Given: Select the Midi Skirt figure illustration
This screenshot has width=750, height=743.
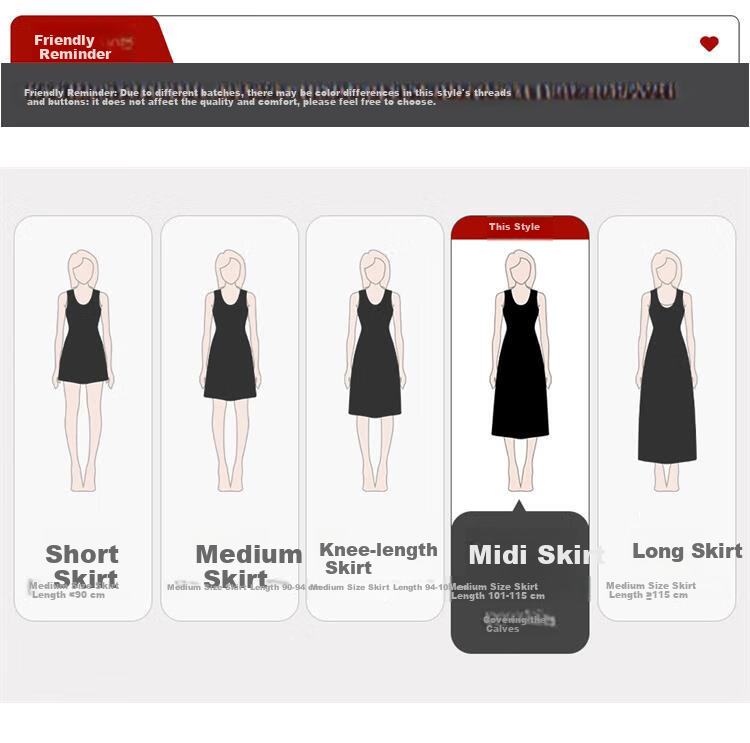Looking at the screenshot, I should (520, 370).
